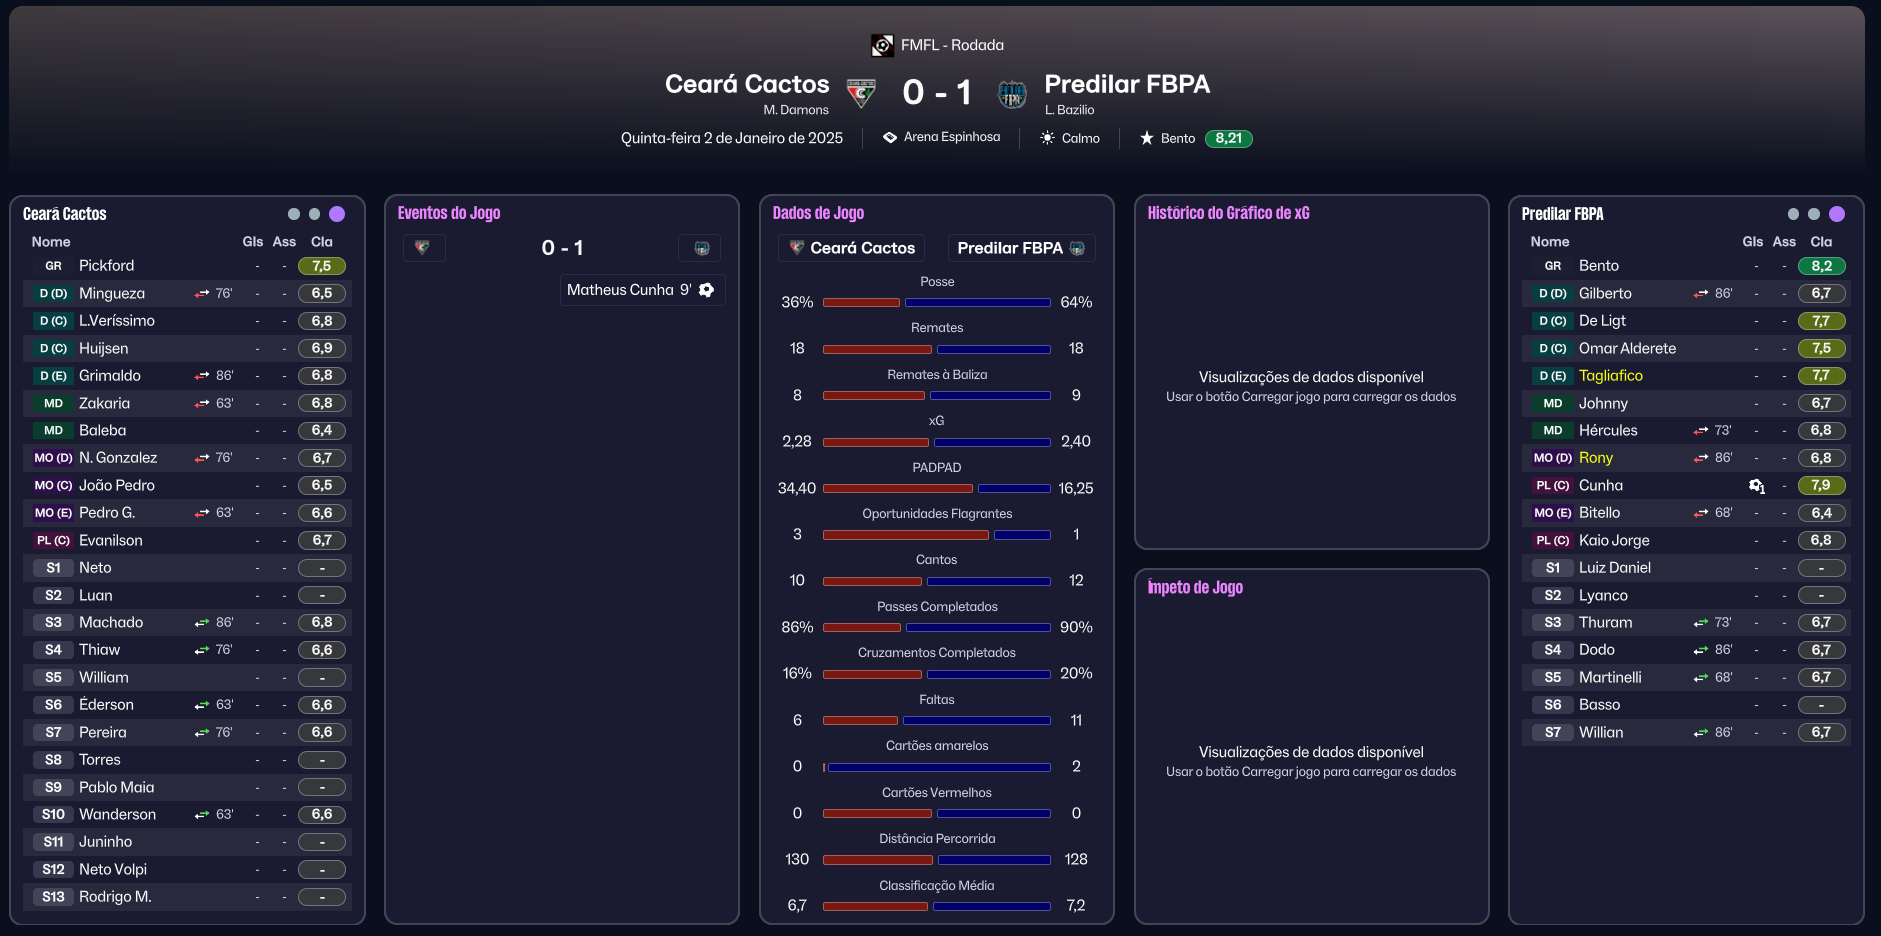The height and width of the screenshot is (936, 1881).
Task: Switch to Ceará Cactos tab in Dados de Jogo
Action: pyautogui.click(x=851, y=248)
